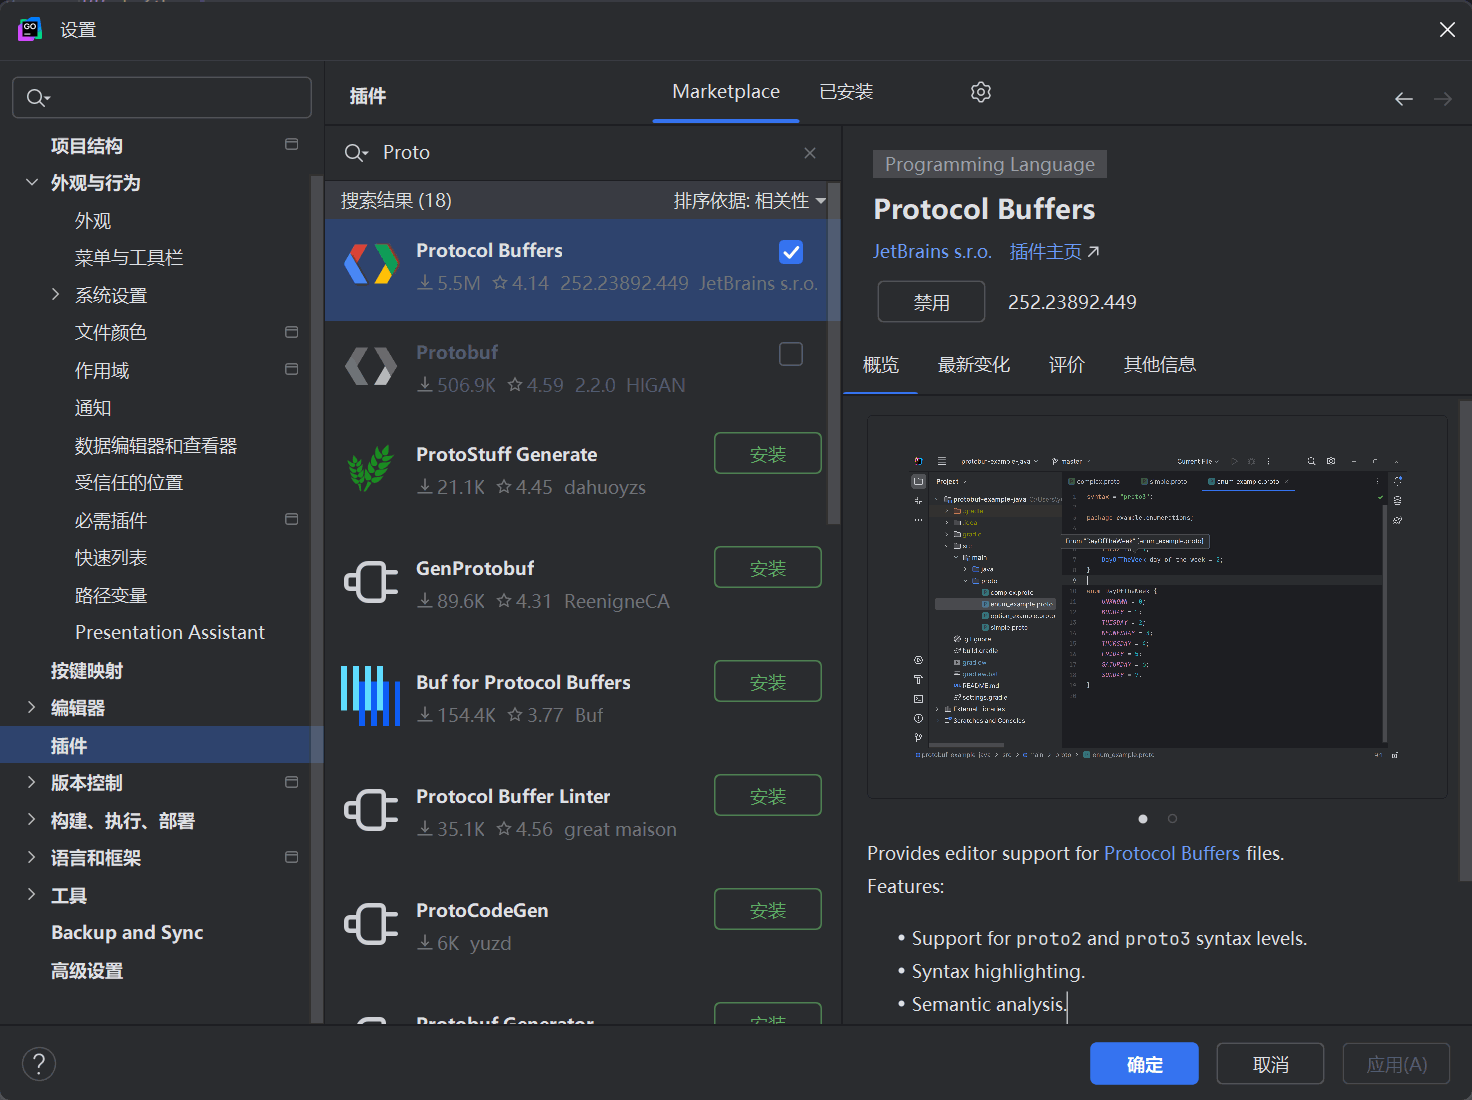Click the Protocol Buffers screenshot thumbnail

[1157, 606]
